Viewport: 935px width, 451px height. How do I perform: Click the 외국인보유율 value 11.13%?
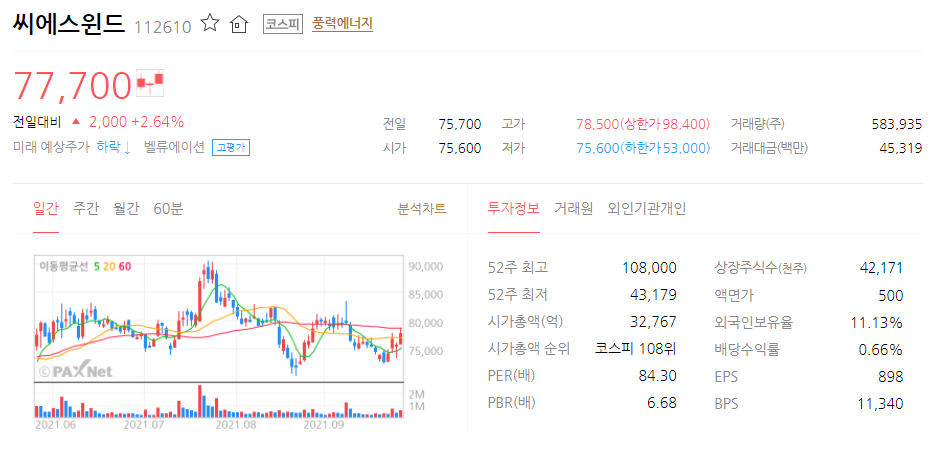coord(877,323)
